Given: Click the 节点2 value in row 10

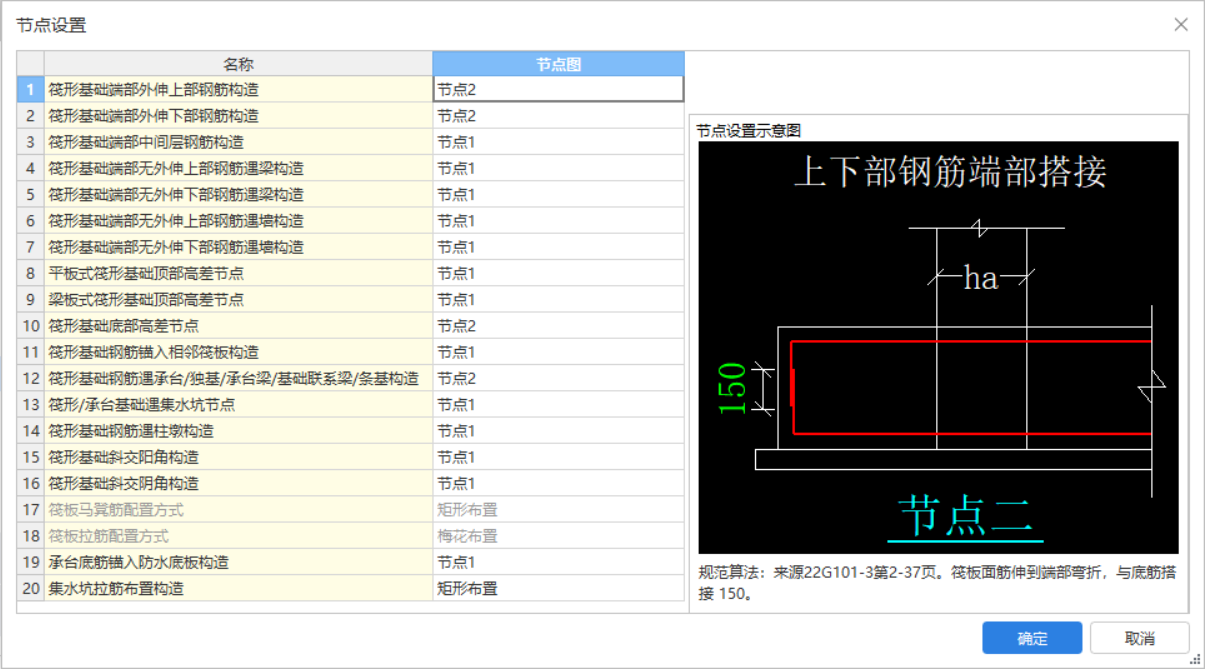Looking at the screenshot, I should coord(559,326).
